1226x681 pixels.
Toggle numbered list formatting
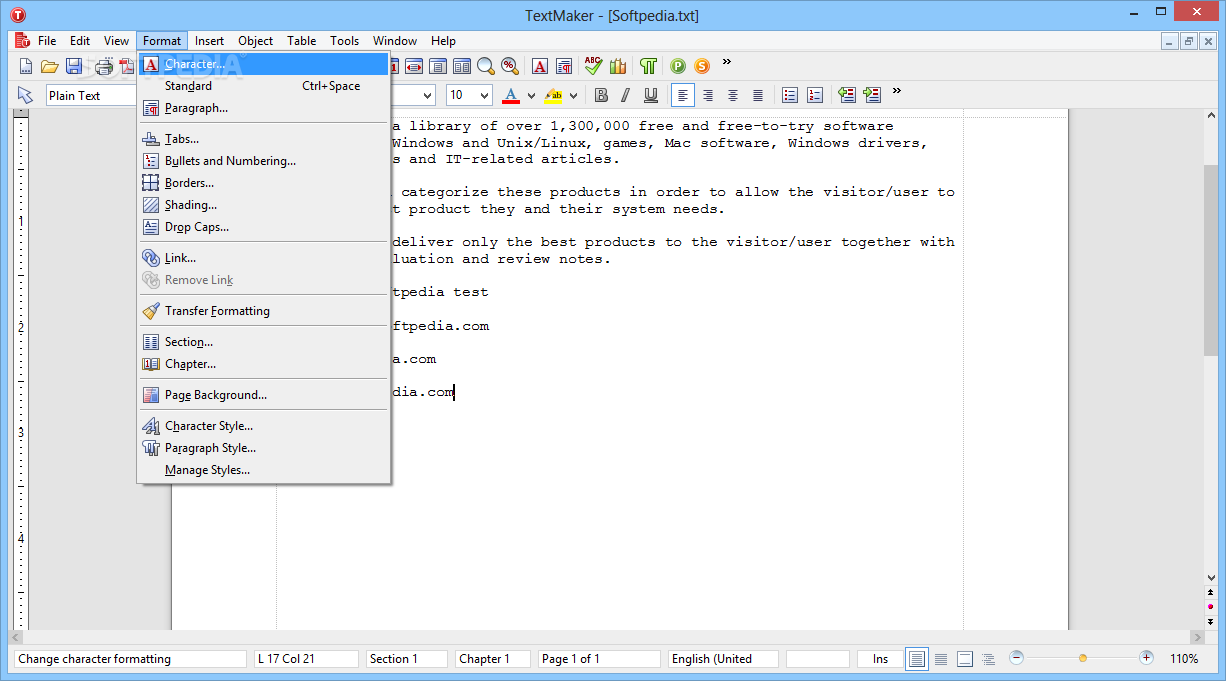[815, 95]
